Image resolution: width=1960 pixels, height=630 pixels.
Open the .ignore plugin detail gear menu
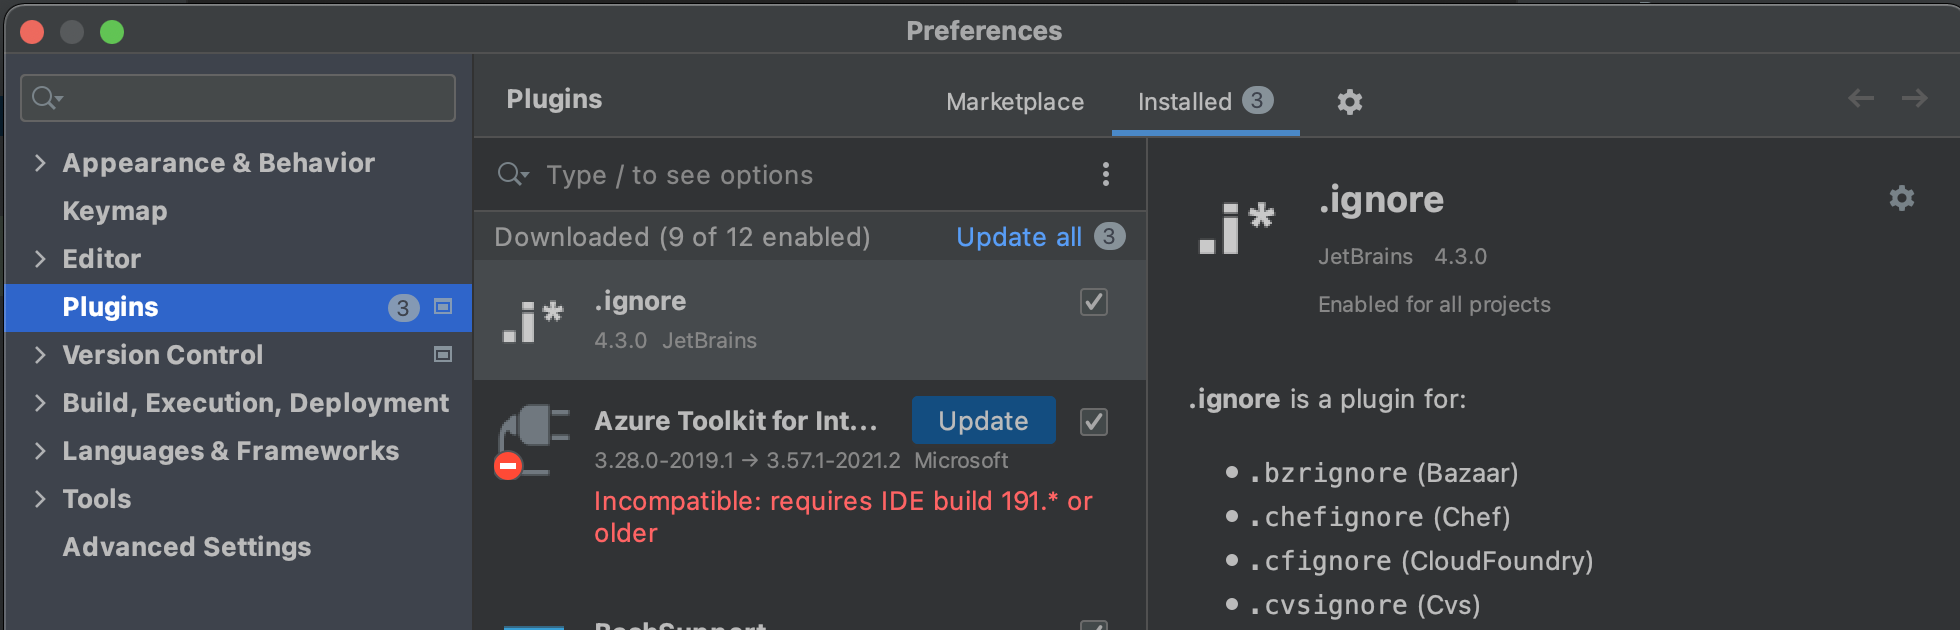(1901, 198)
